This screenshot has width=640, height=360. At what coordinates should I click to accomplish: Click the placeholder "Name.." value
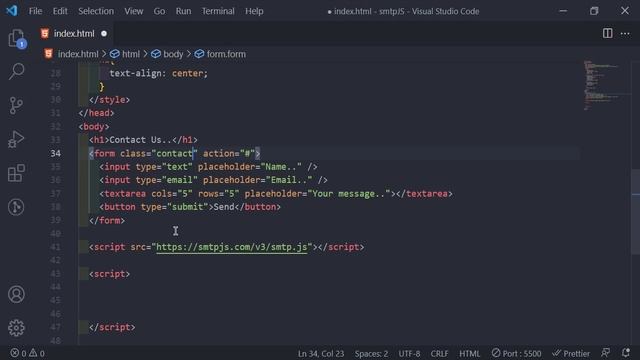281,167
